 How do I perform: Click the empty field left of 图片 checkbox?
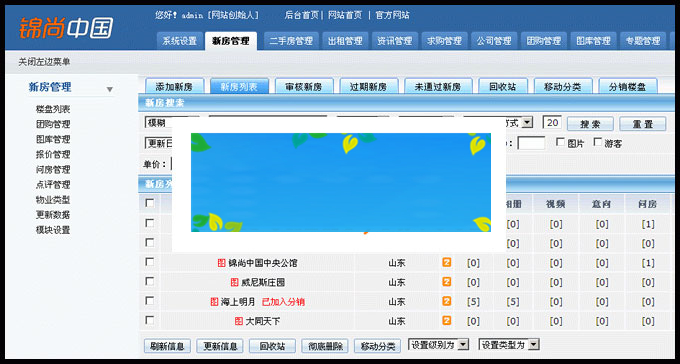point(531,143)
